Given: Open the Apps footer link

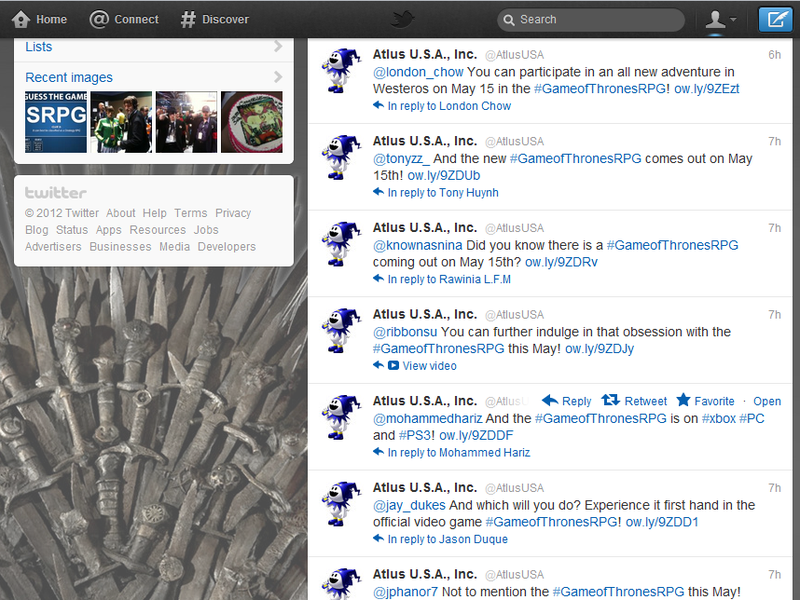Looking at the screenshot, I should coord(109,230).
